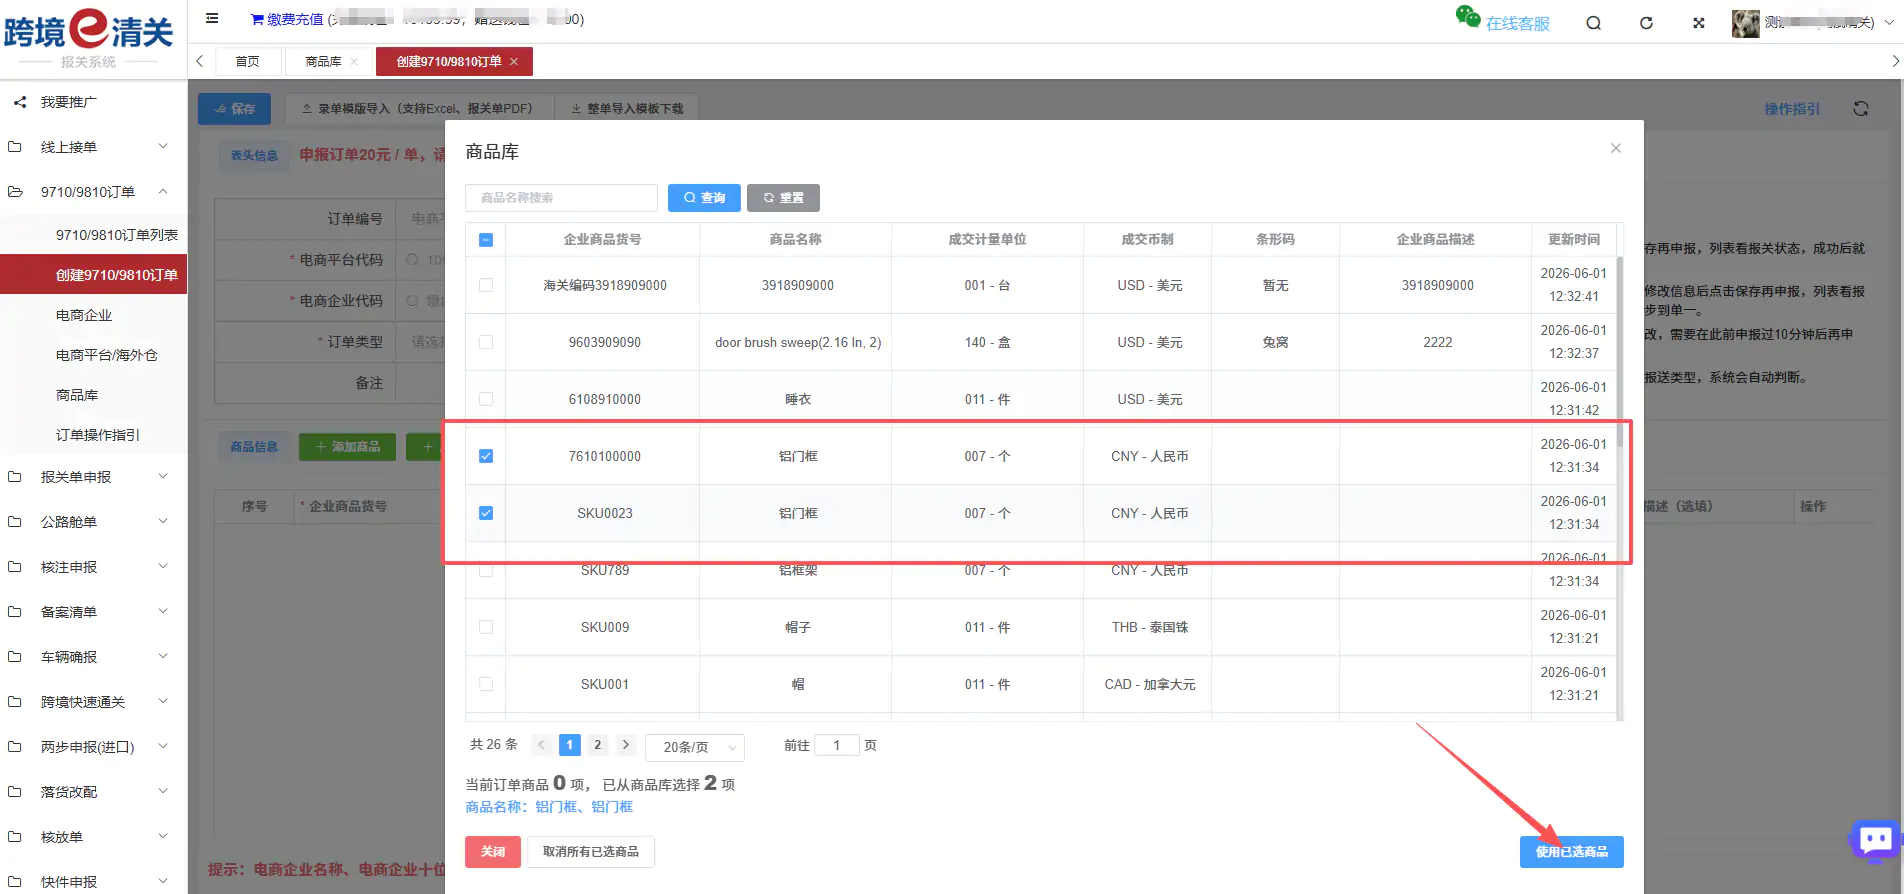1904x894 pixels.
Task: Check the 海关编码3918909000 row checkbox
Action: click(x=486, y=285)
